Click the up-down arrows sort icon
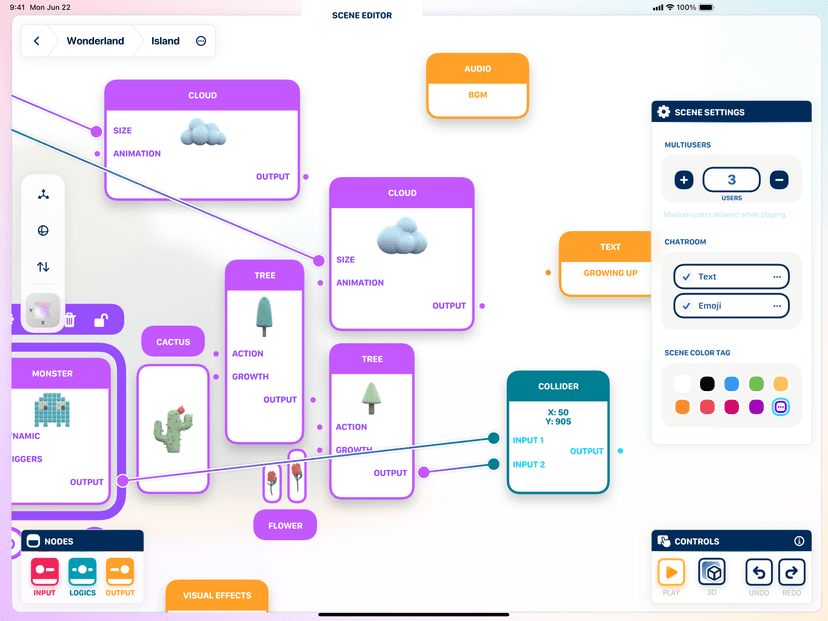The width and height of the screenshot is (828, 621). pos(43,267)
